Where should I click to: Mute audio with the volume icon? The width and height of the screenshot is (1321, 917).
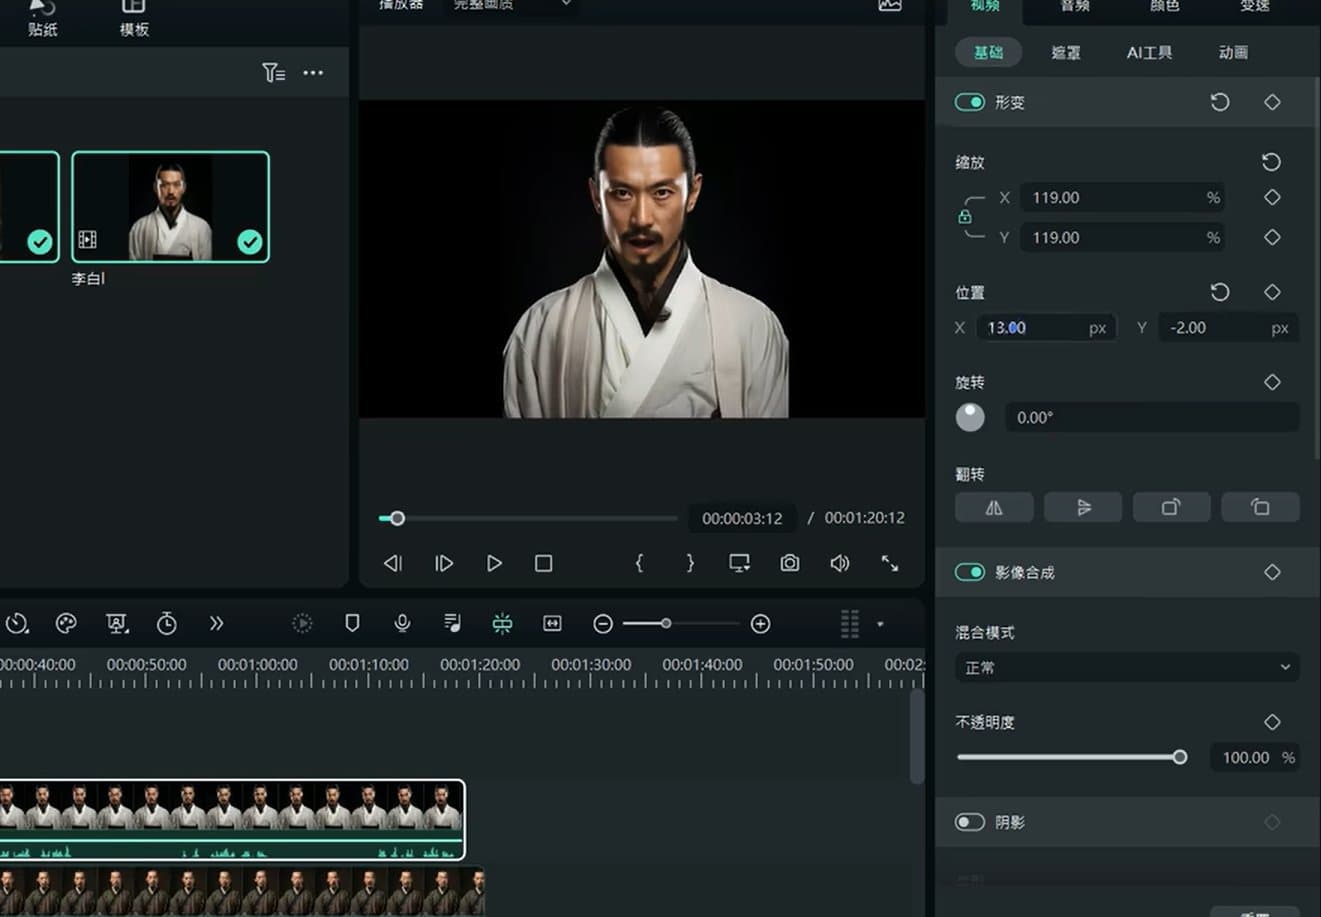tap(840, 563)
